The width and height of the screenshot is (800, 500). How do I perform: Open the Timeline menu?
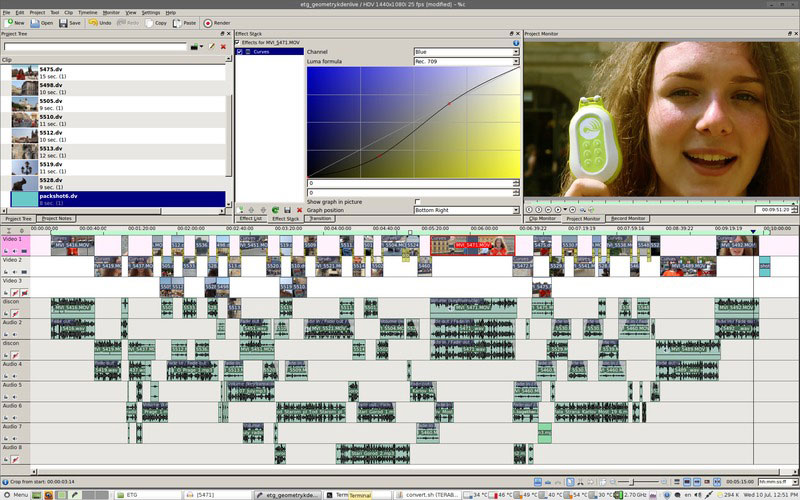pyautogui.click(x=88, y=12)
